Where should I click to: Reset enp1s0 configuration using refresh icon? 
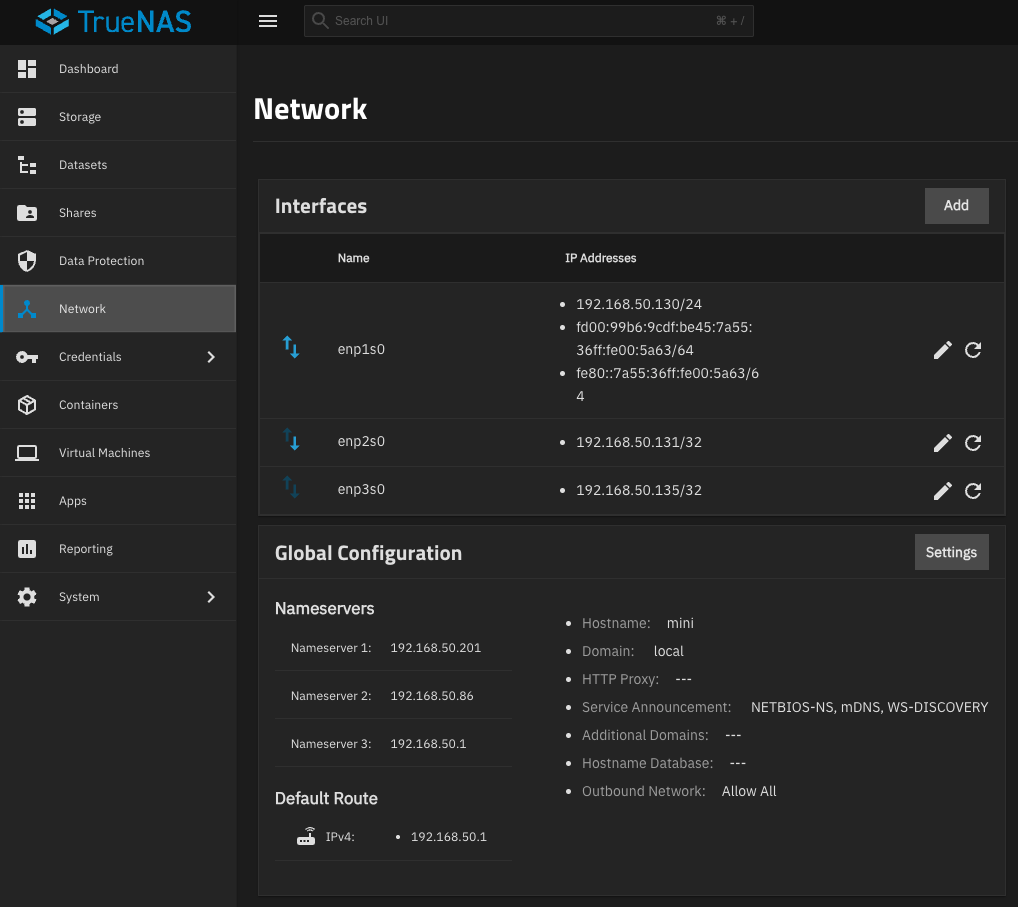(973, 350)
